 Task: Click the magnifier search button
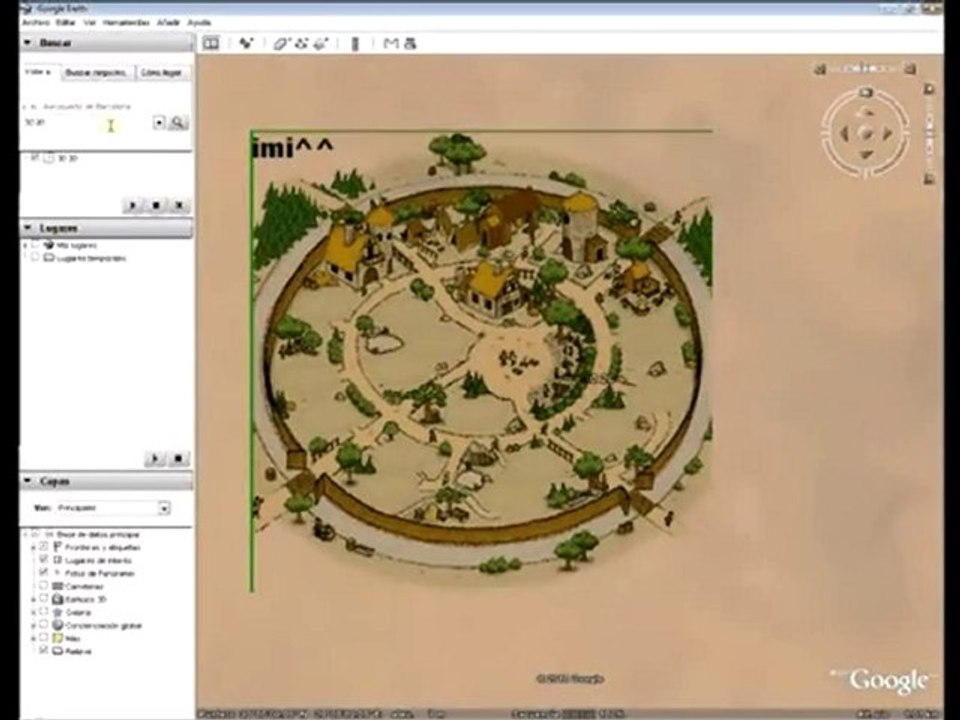tap(178, 122)
